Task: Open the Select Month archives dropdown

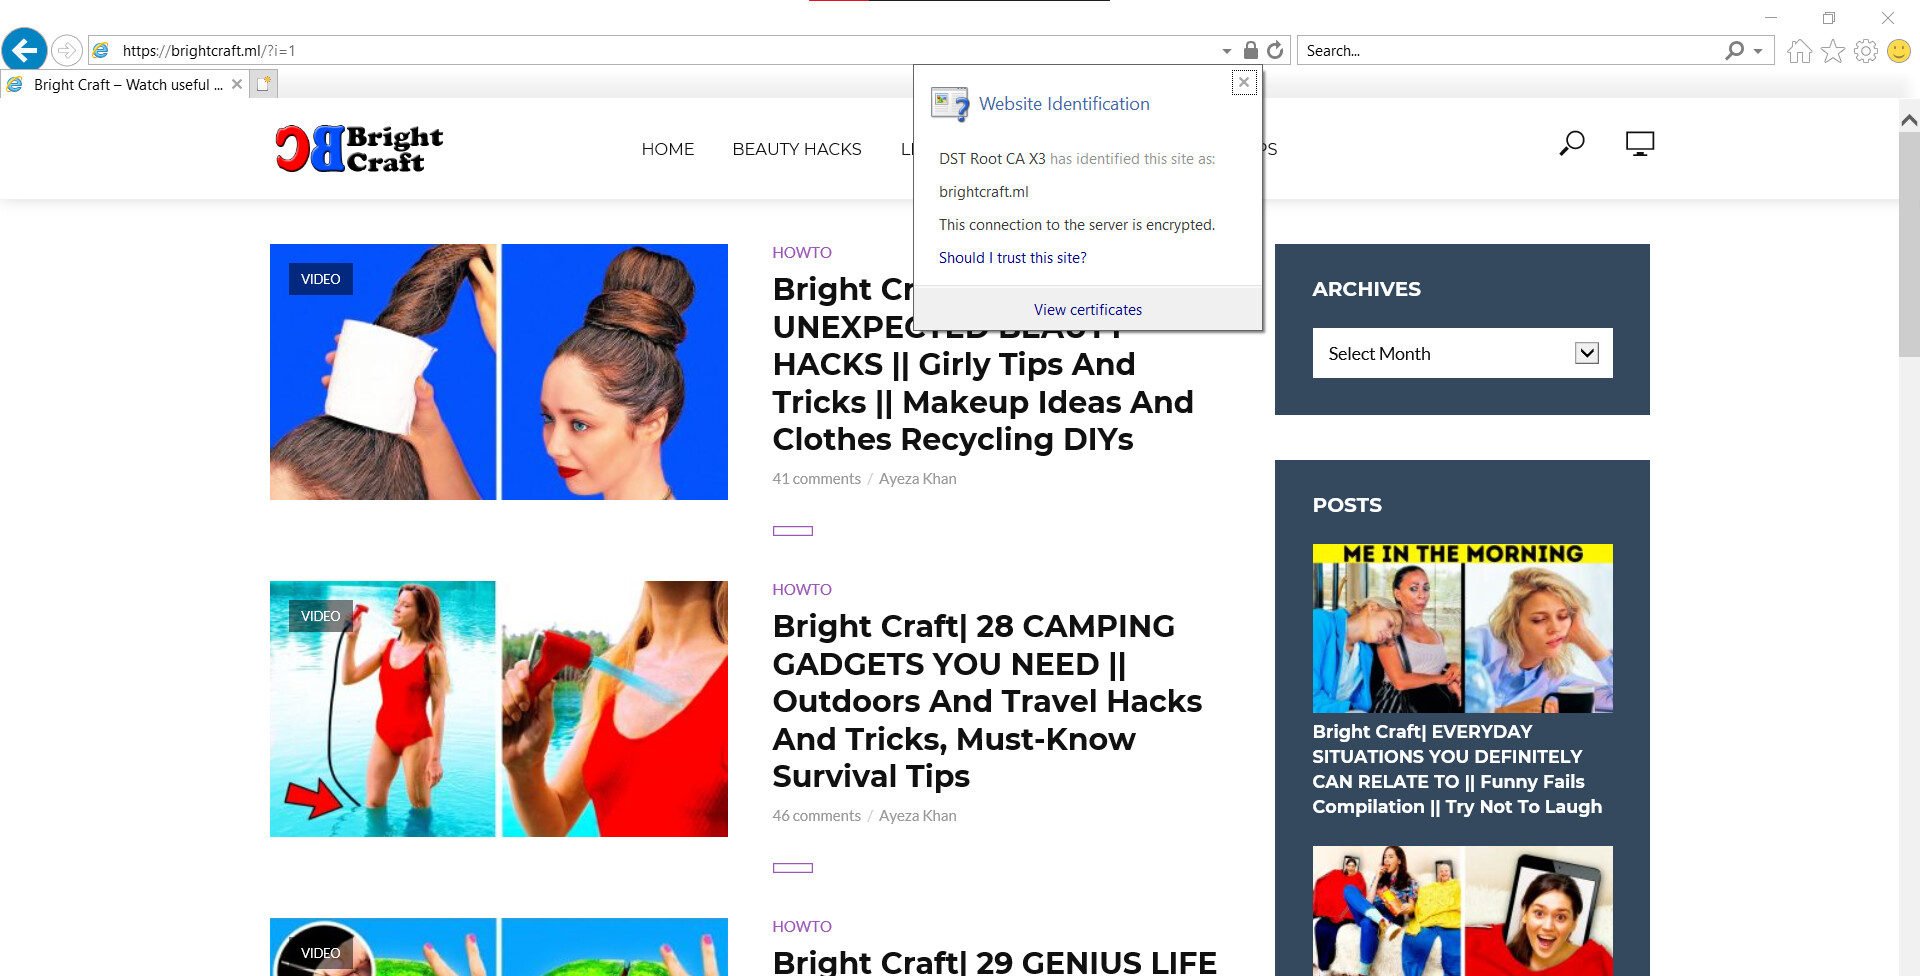Action: point(1462,353)
